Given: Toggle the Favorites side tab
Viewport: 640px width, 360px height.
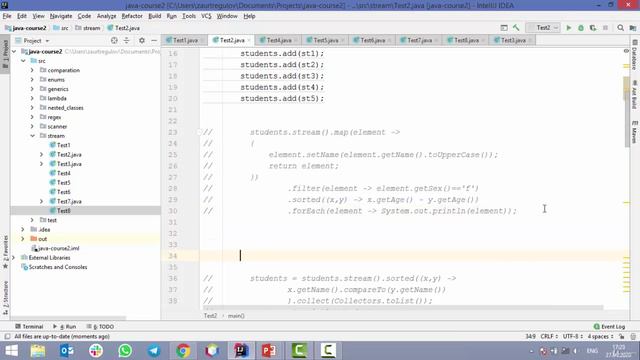Looking at the screenshot, I should (x=5, y=252).
